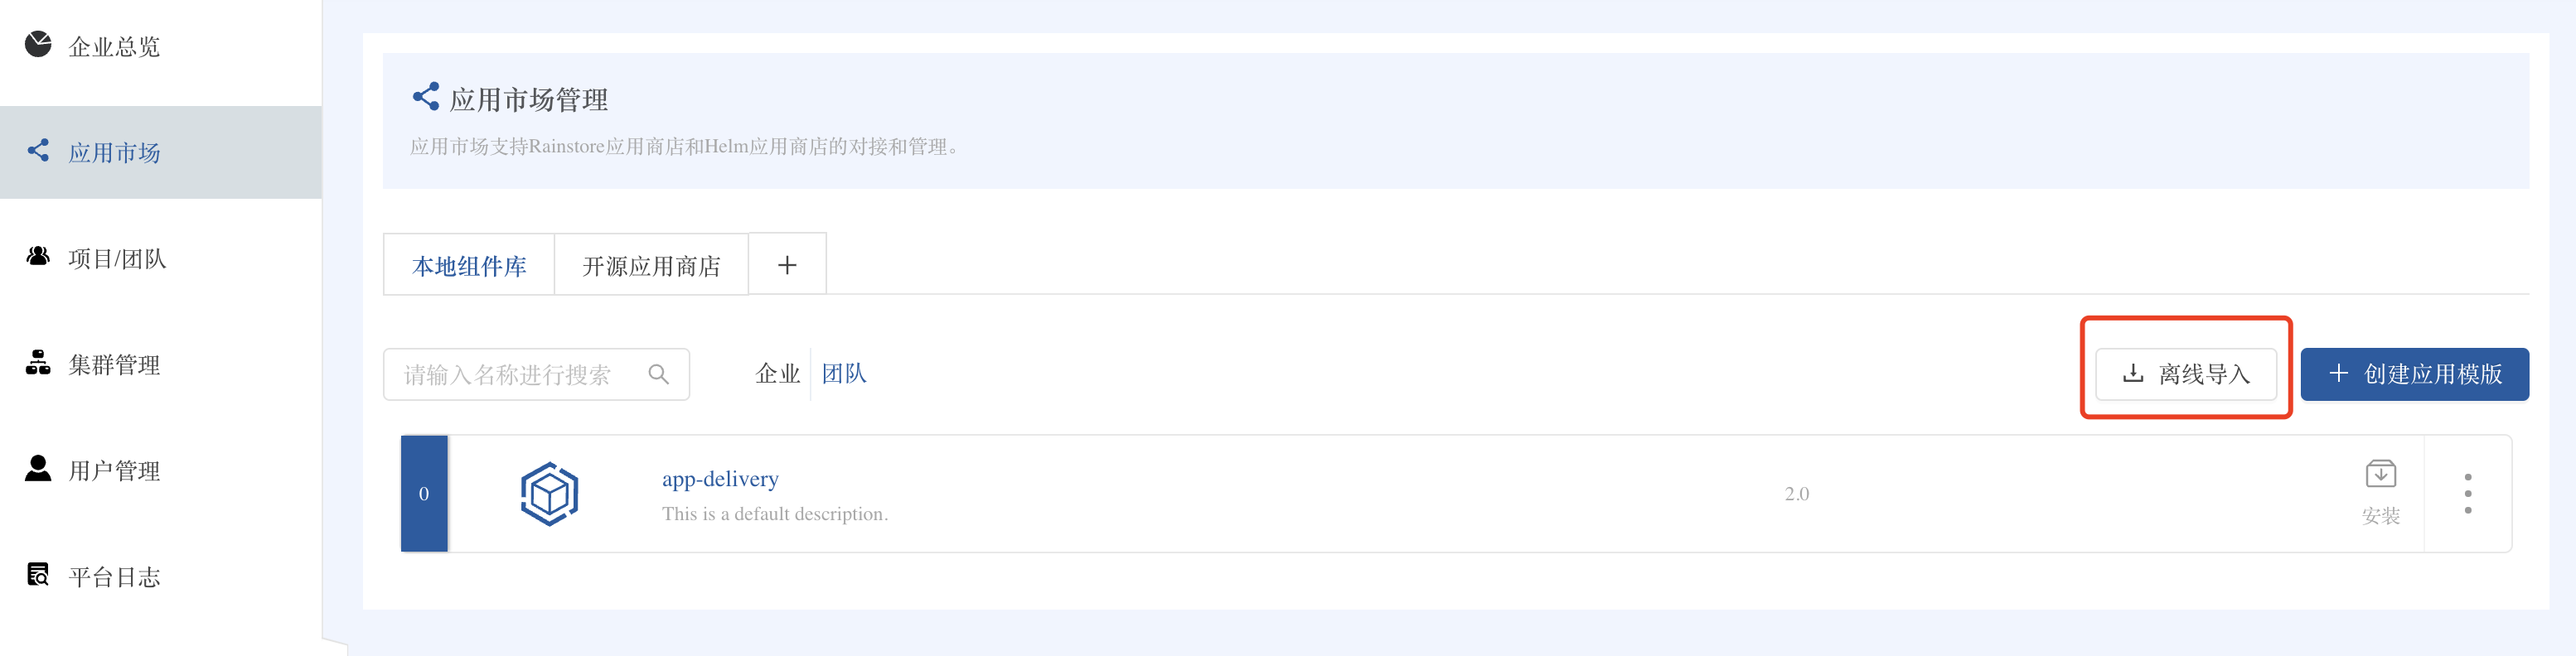Click the 创建应用模版 button
The width and height of the screenshot is (2576, 656).
pyautogui.click(x=2414, y=374)
